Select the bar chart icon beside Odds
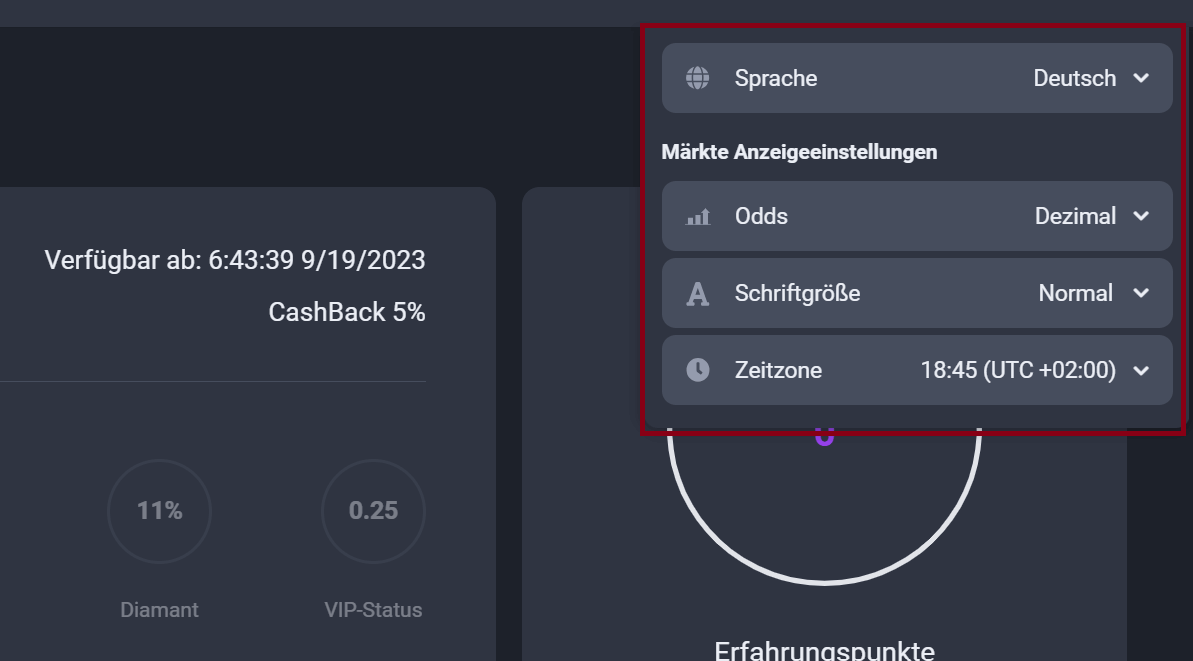Screen dimensions: 1193x661 [x=699, y=215]
